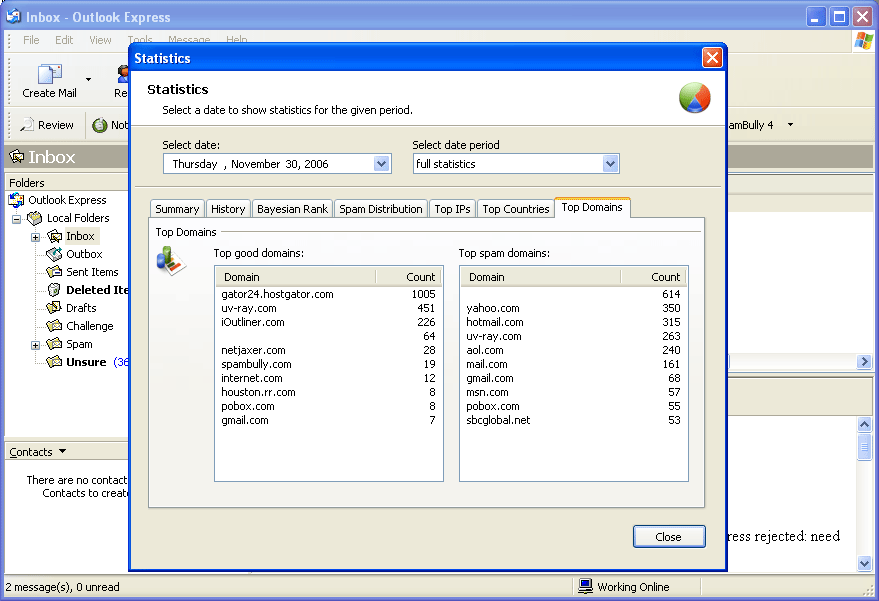The image size is (879, 601).
Task: Collapse the Local Folders tree node
Action: pyautogui.click(x=16, y=219)
